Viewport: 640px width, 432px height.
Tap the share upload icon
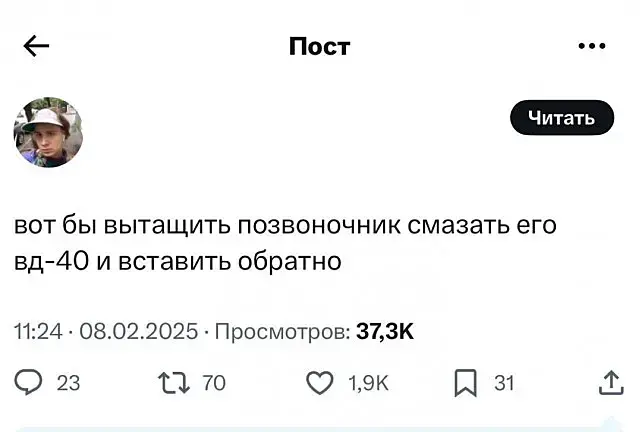coord(609,381)
